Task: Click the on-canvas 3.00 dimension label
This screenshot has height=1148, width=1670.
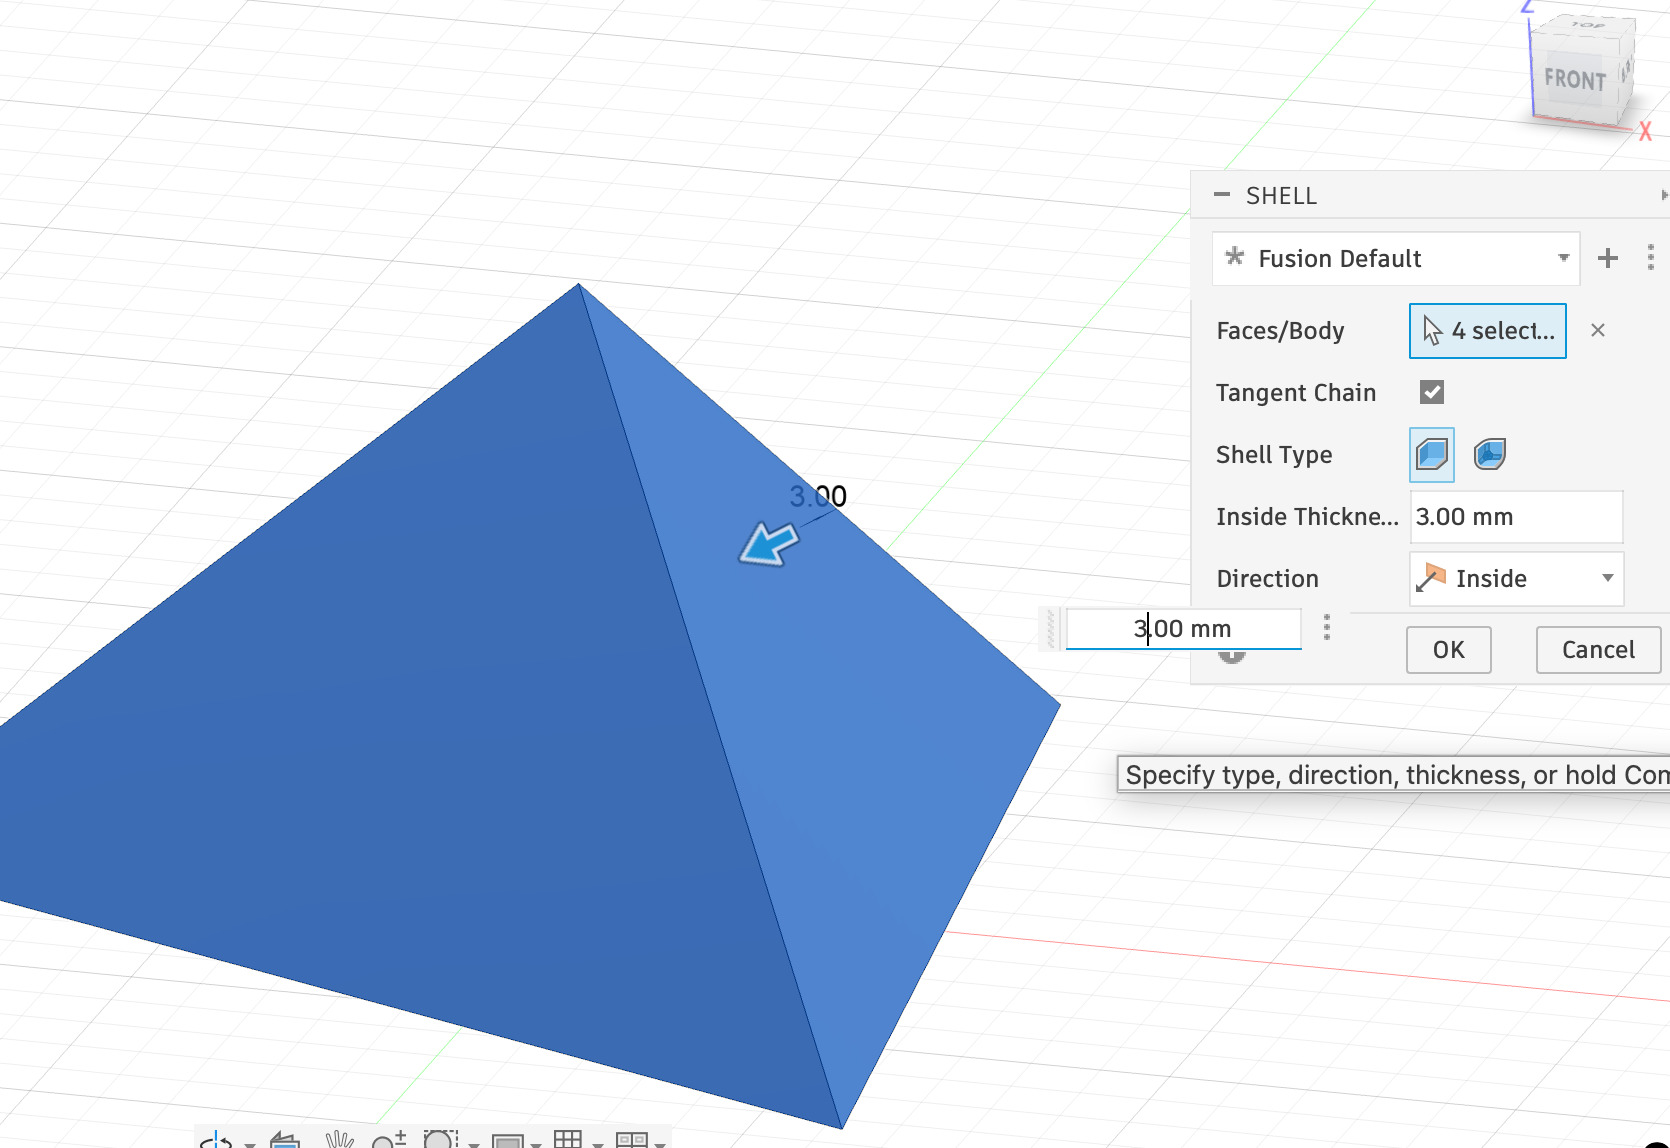Action: (818, 496)
